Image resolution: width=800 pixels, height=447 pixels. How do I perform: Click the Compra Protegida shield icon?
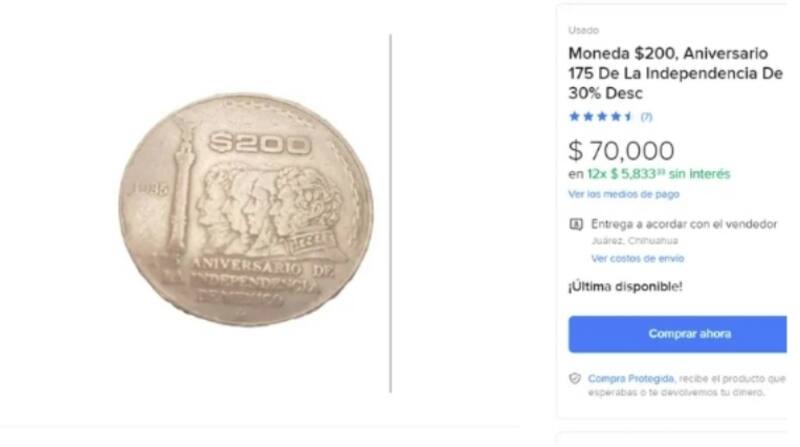tap(575, 379)
